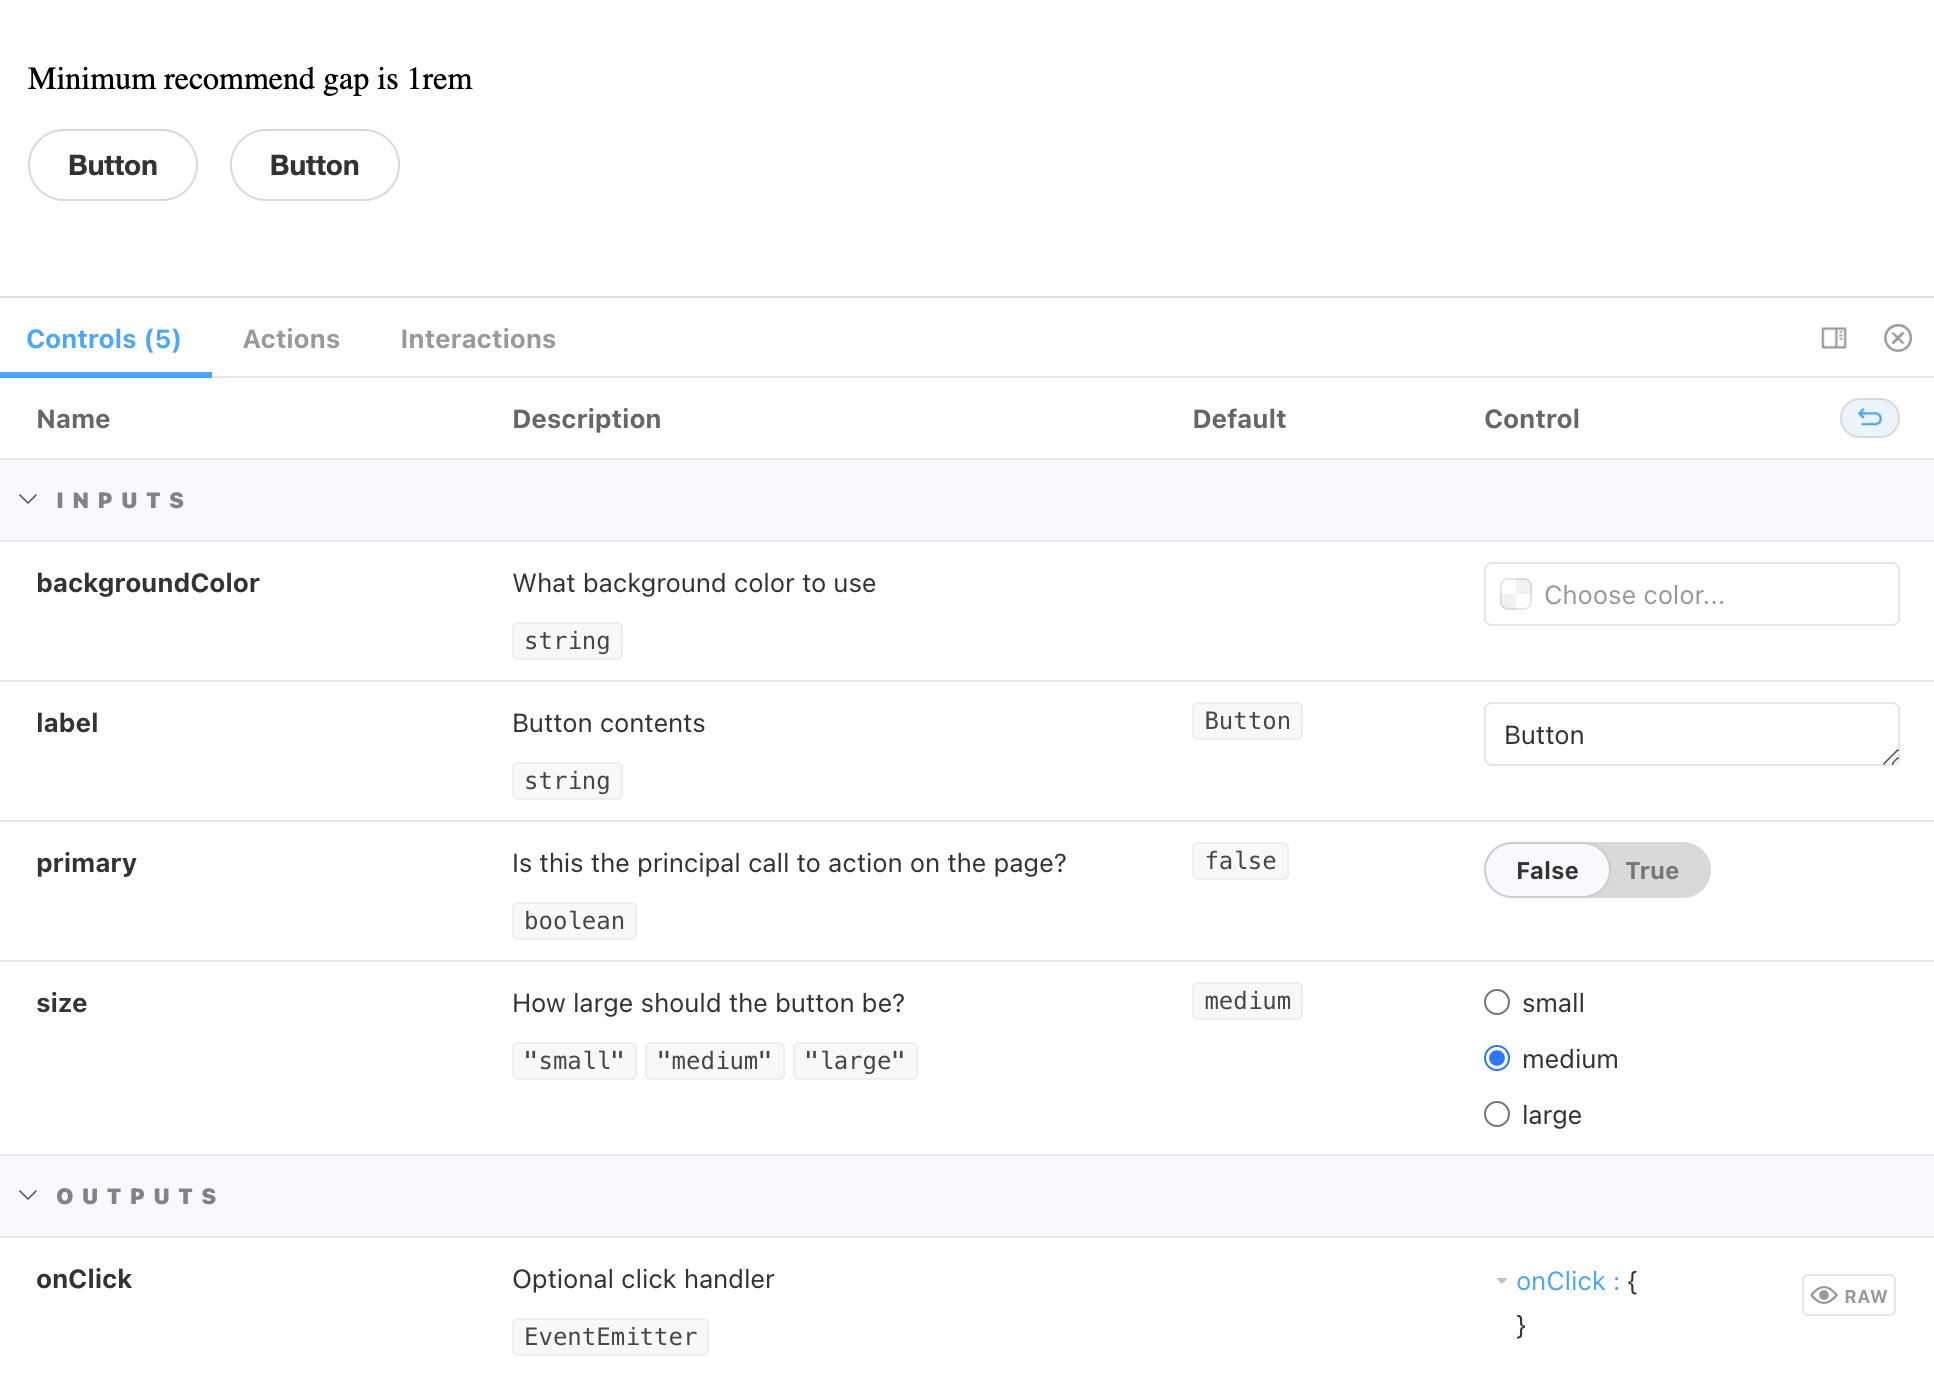
Task: Collapse the INPUTS section
Action: pyautogui.click(x=28, y=499)
